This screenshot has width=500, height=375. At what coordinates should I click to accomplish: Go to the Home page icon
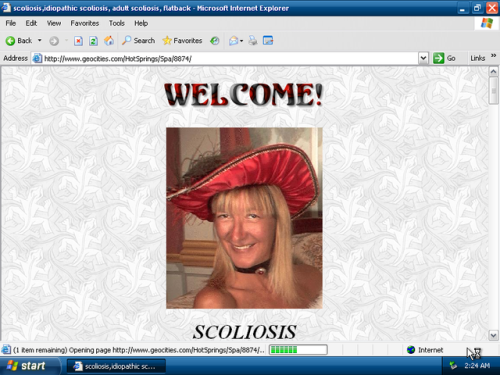coord(109,41)
